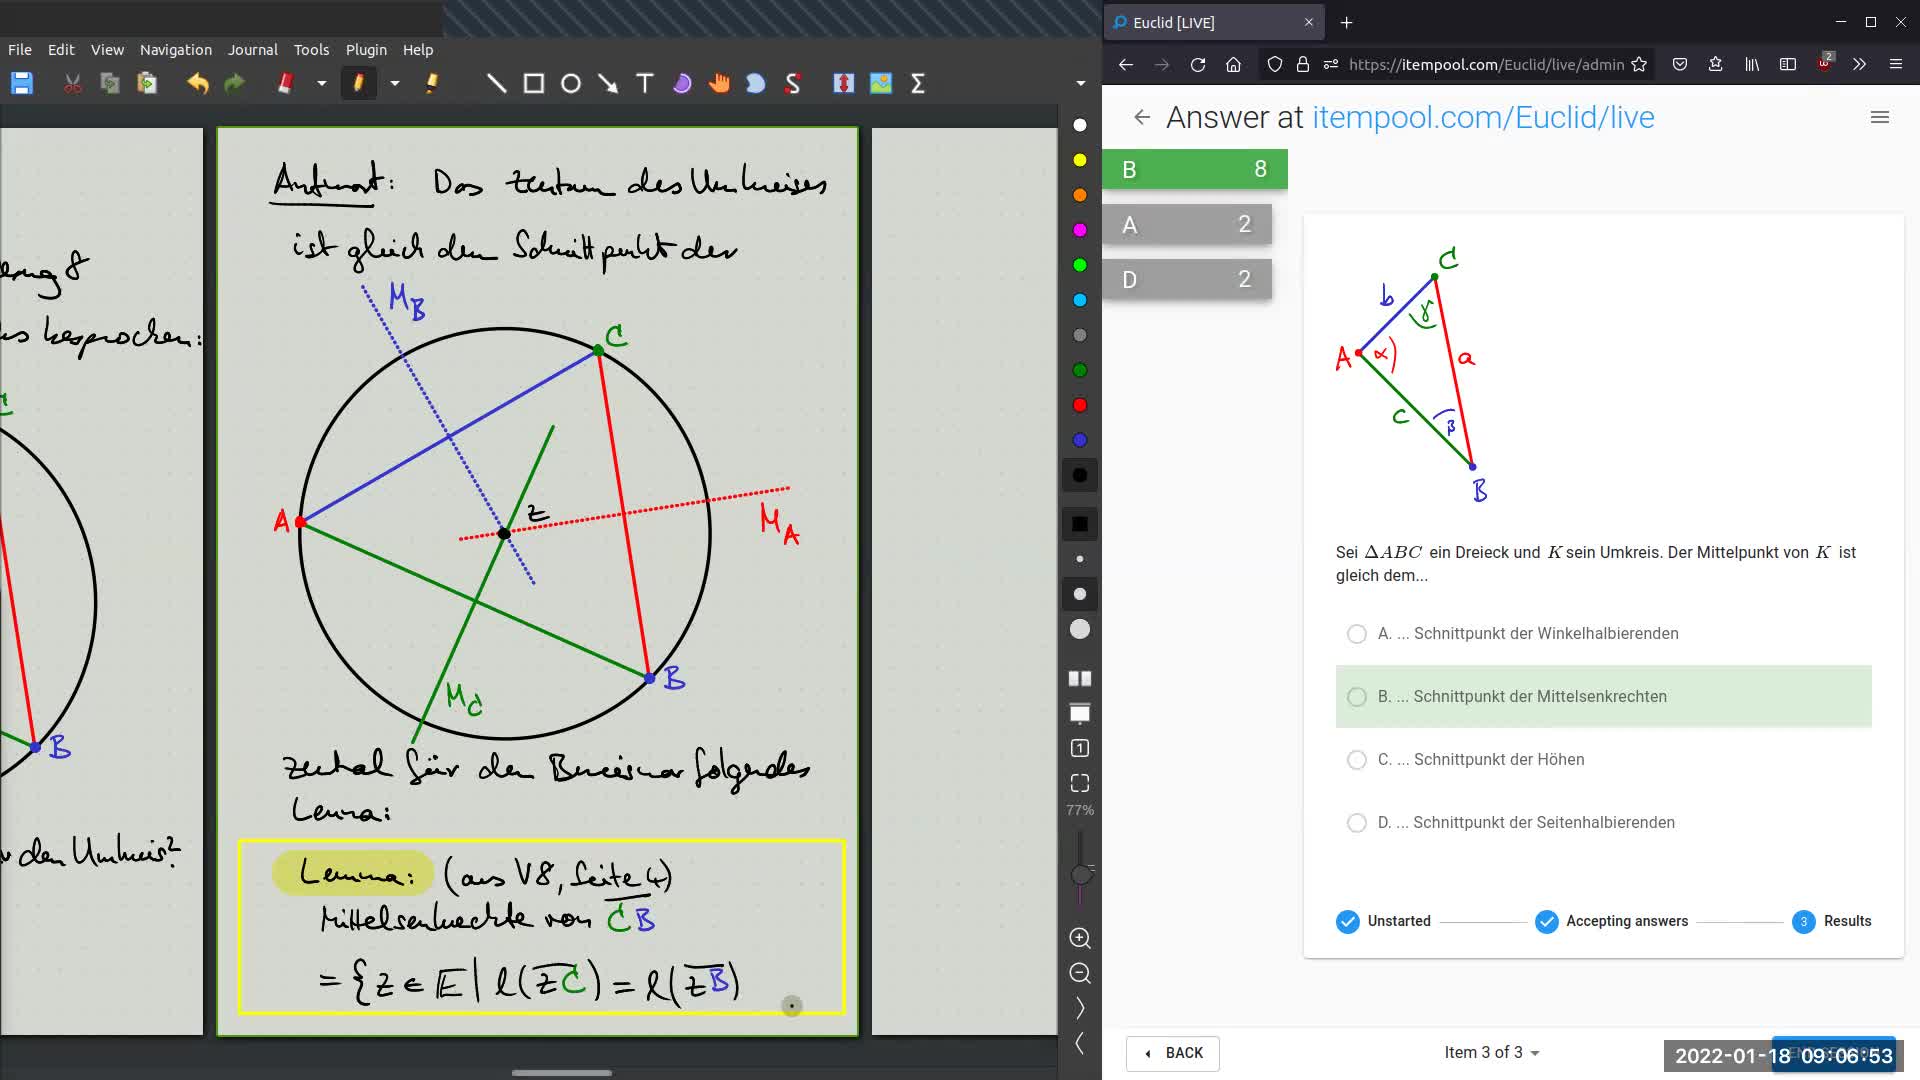This screenshot has height=1080, width=1920.
Task: Toggle the Accepting answers status
Action: point(1545,920)
